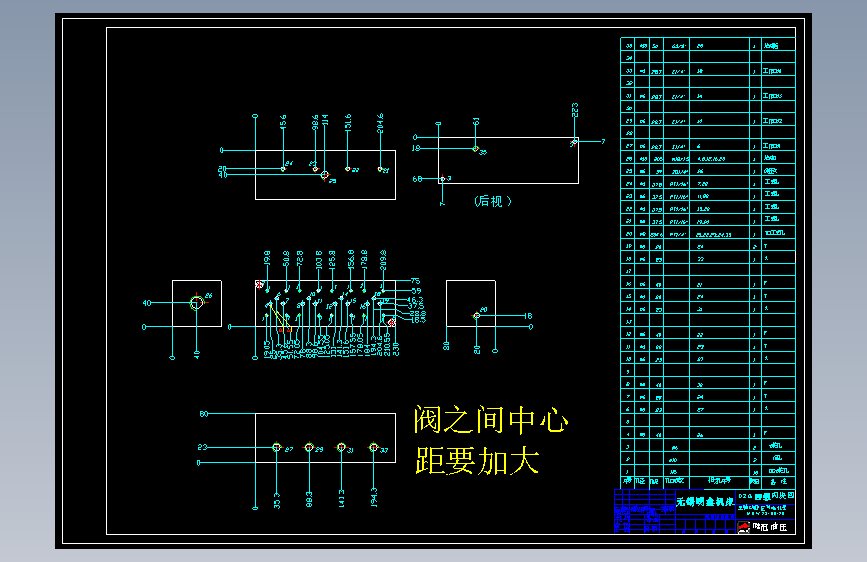Select the "204.6" dimension in the top view
The width and height of the screenshot is (867, 562).
[x=380, y=123]
